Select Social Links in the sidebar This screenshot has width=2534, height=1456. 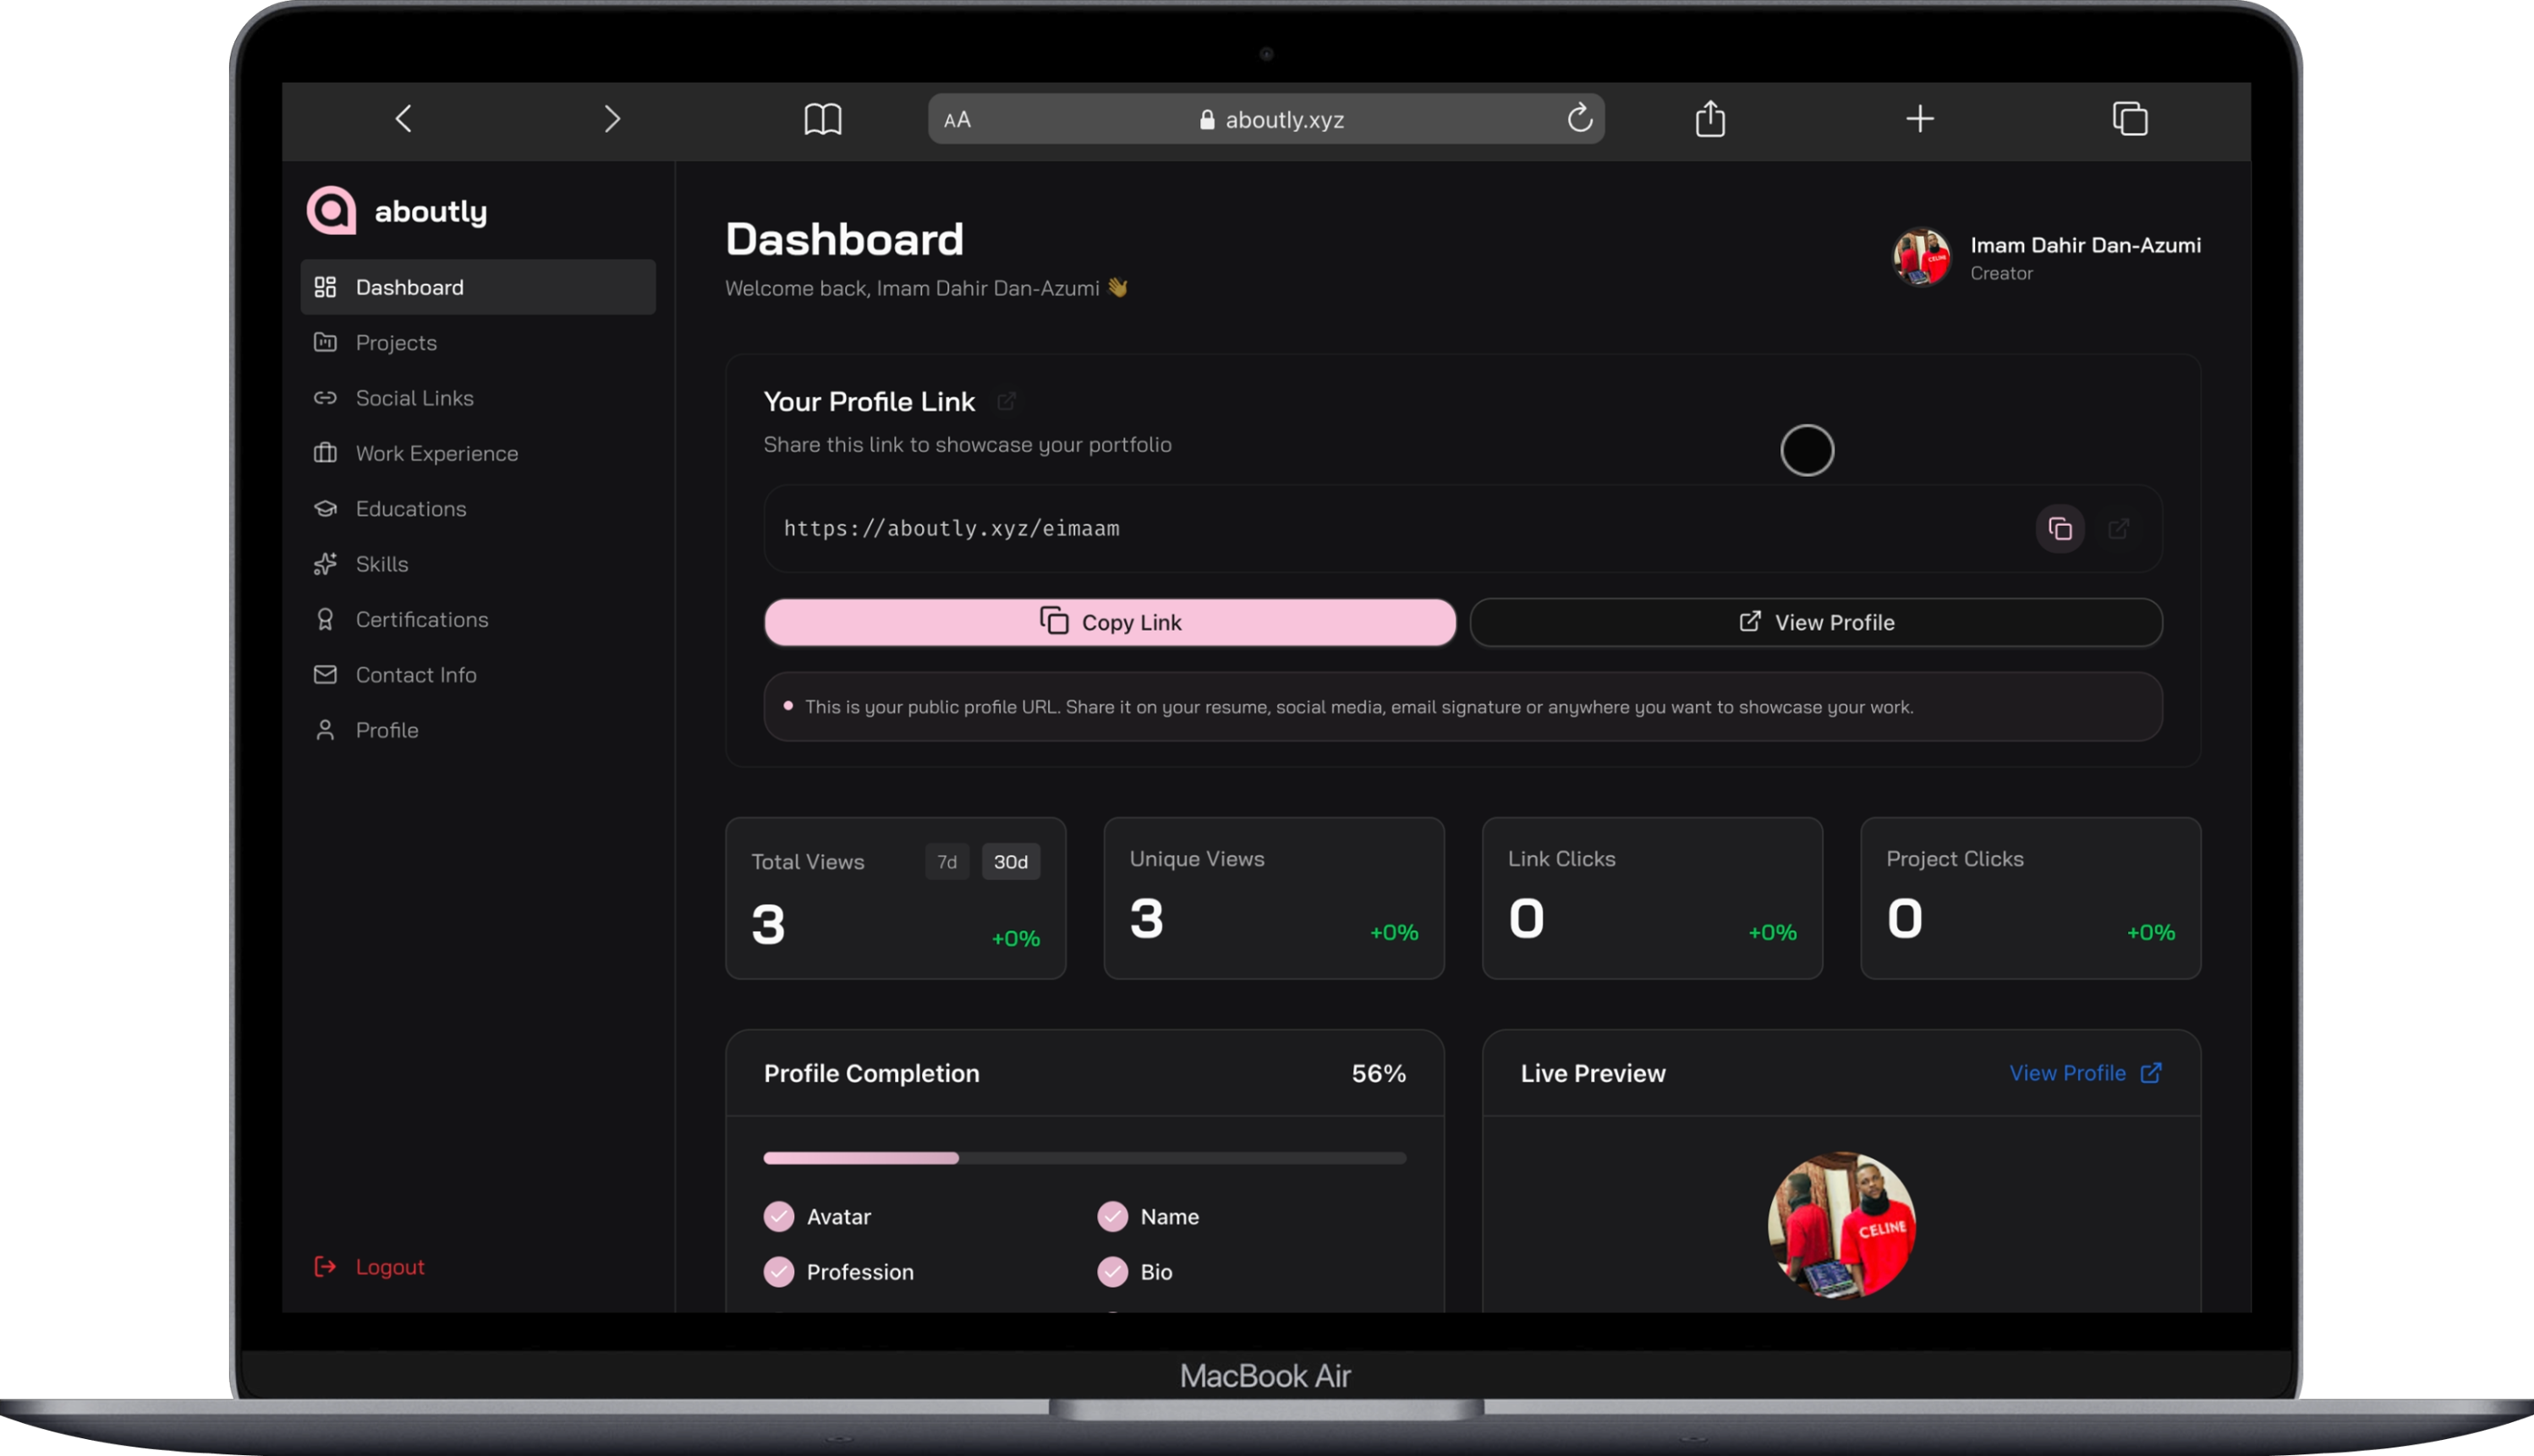click(414, 397)
